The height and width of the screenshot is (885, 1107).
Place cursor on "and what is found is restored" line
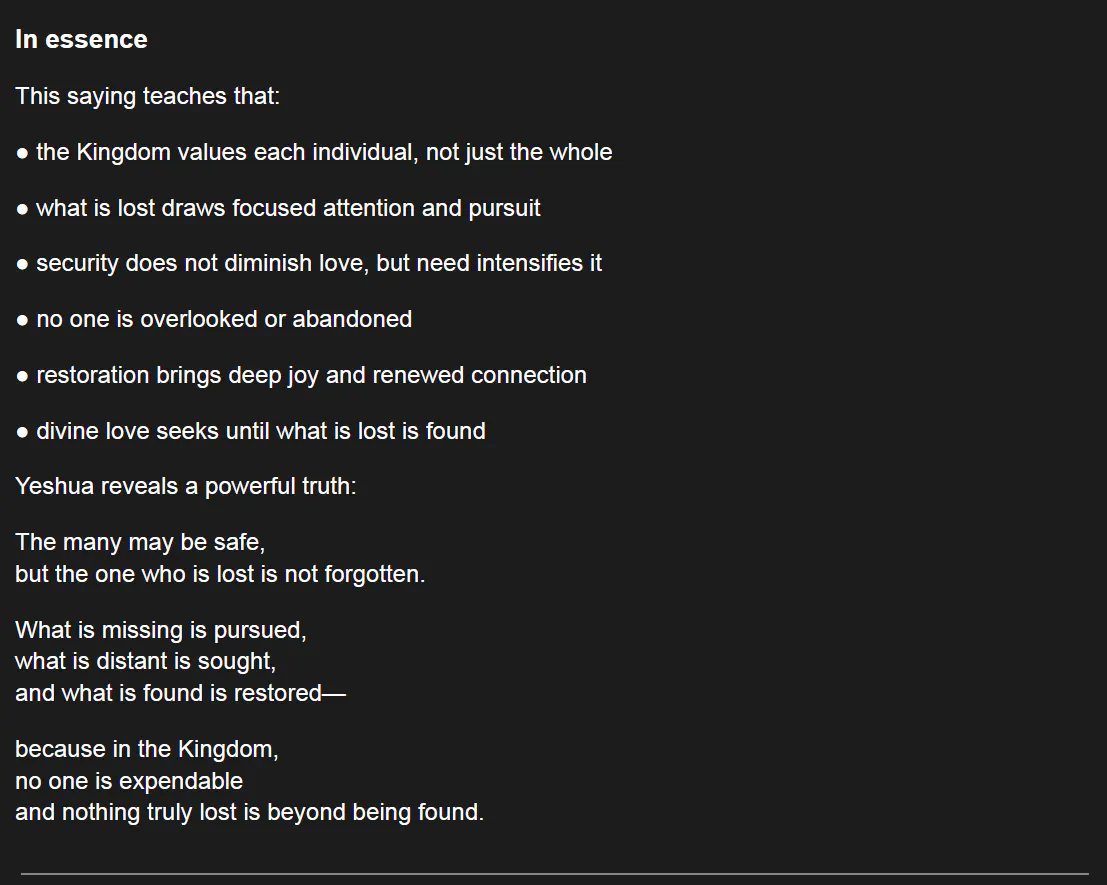pyautogui.click(x=180, y=693)
